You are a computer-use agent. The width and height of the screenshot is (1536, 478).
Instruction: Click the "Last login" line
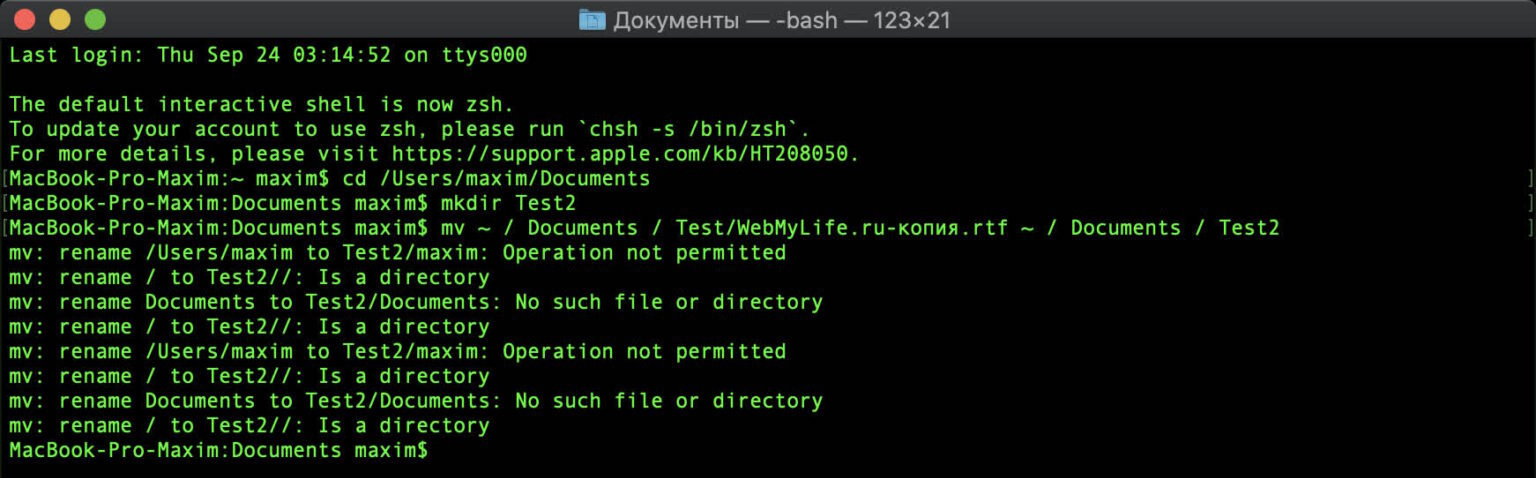pos(267,55)
